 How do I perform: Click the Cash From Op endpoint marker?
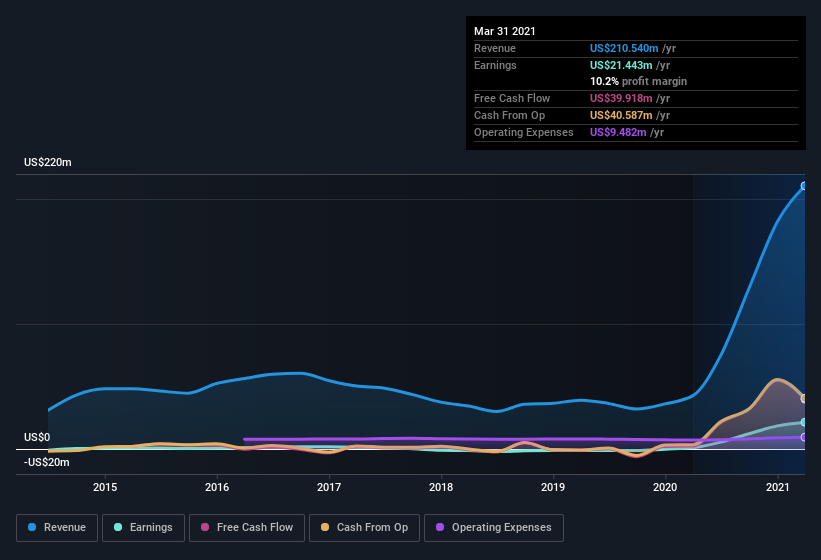pos(804,399)
